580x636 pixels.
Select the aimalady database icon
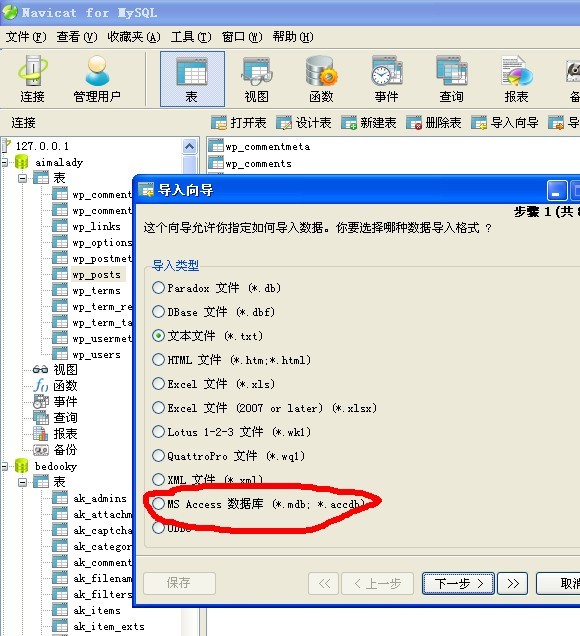point(21,162)
